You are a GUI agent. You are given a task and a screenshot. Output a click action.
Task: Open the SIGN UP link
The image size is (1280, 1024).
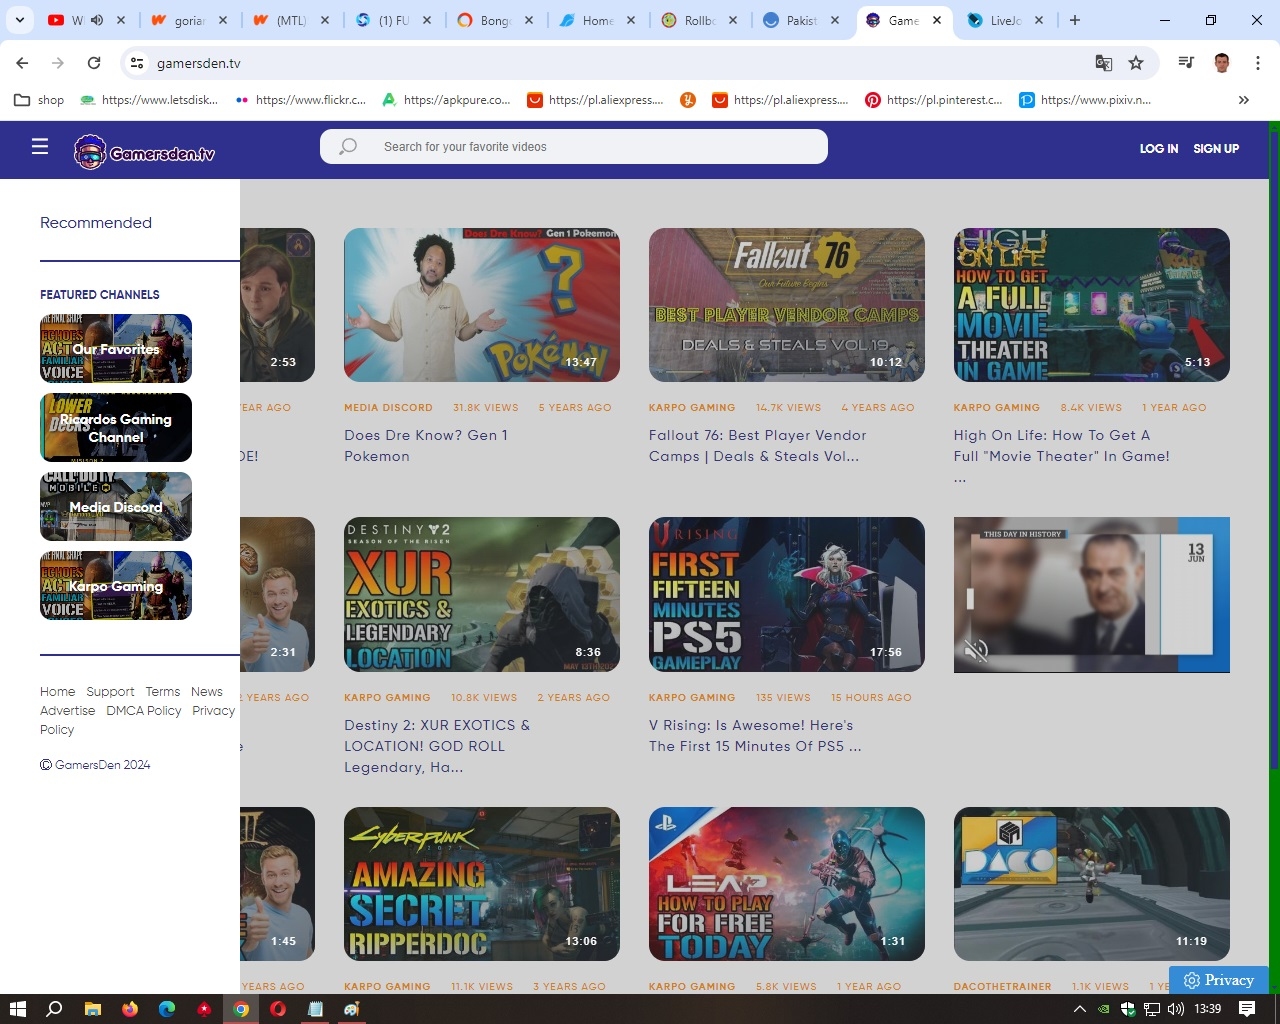[1216, 148]
